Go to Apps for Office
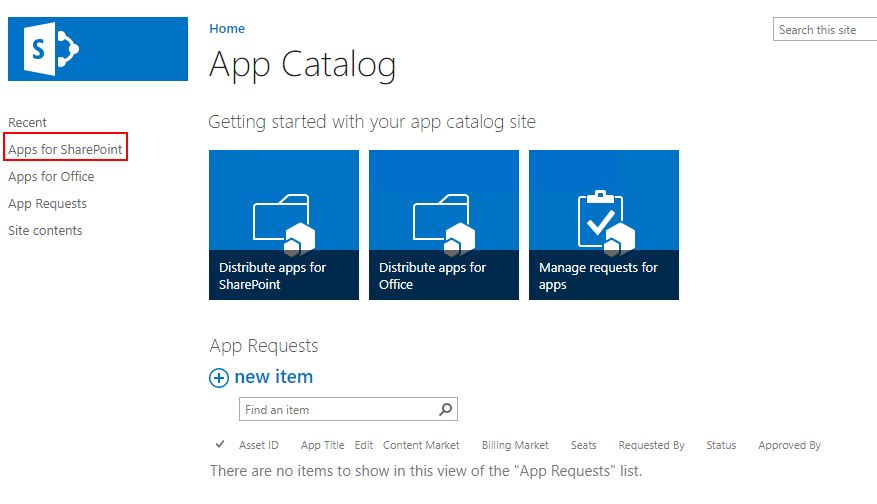The image size is (877, 504). (x=51, y=177)
